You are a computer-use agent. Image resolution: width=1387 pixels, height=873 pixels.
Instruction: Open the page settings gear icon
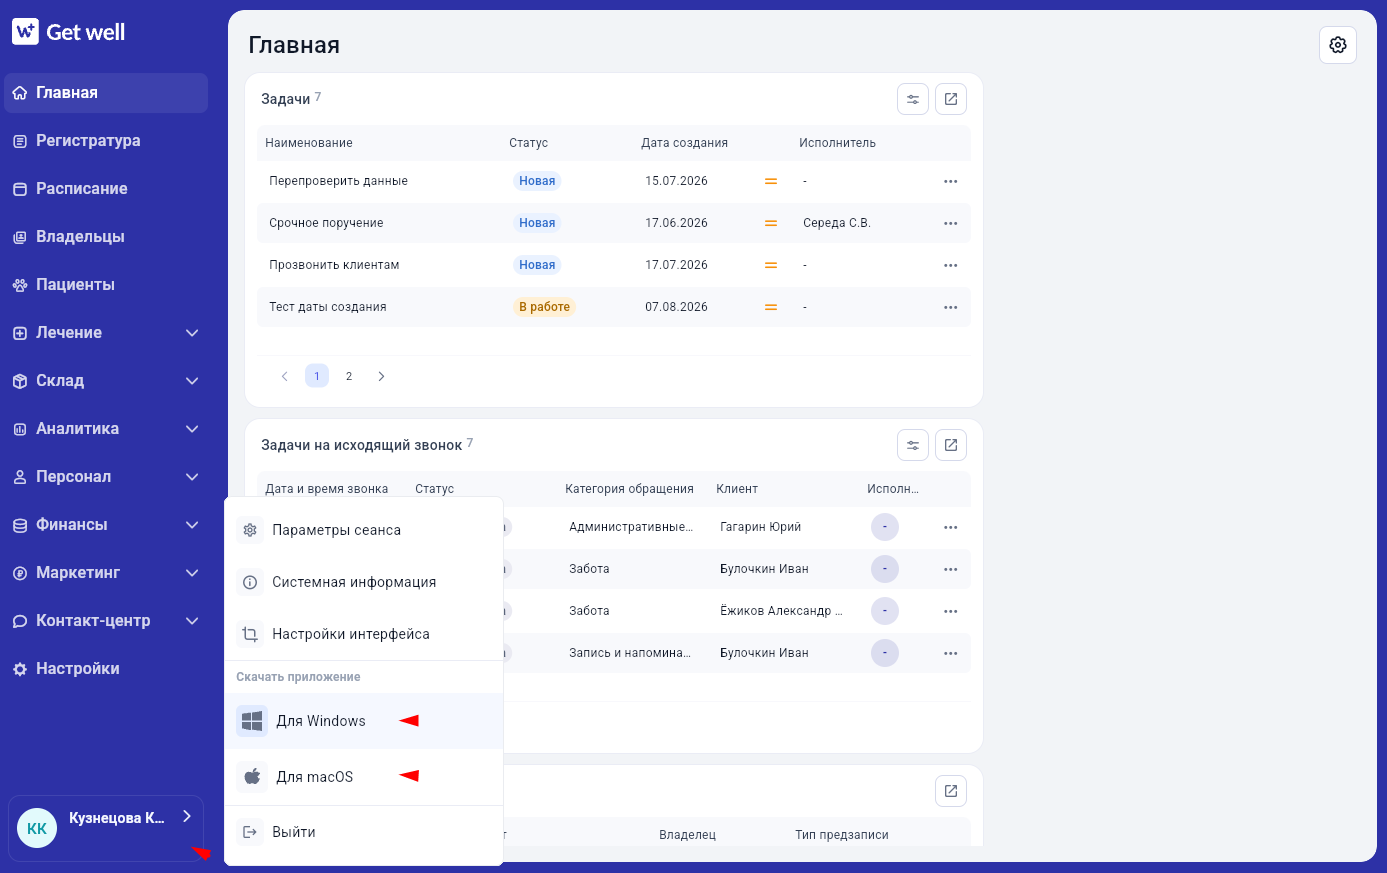point(1338,45)
